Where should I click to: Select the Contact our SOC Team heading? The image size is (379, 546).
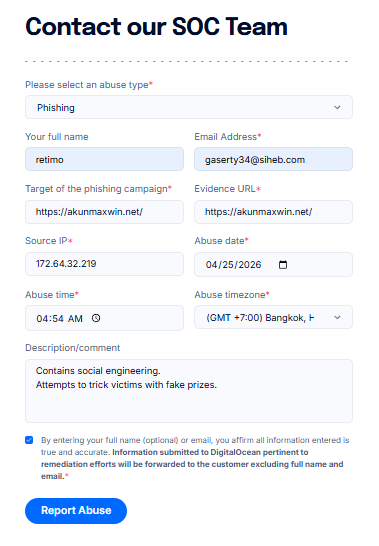pyautogui.click(x=156, y=27)
